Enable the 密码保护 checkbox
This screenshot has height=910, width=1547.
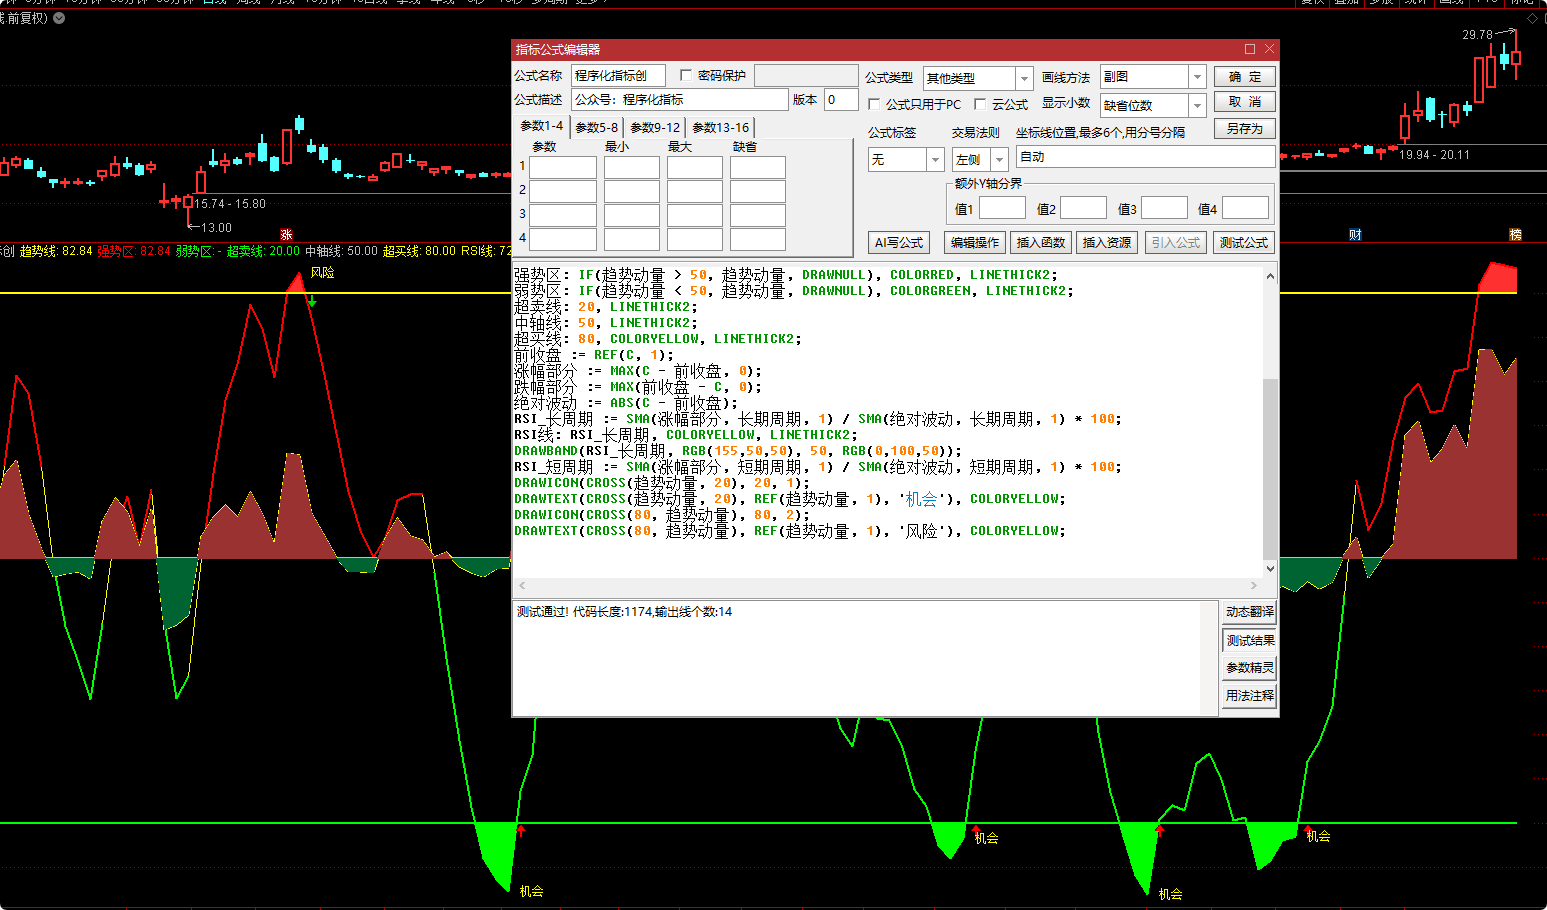coord(686,75)
